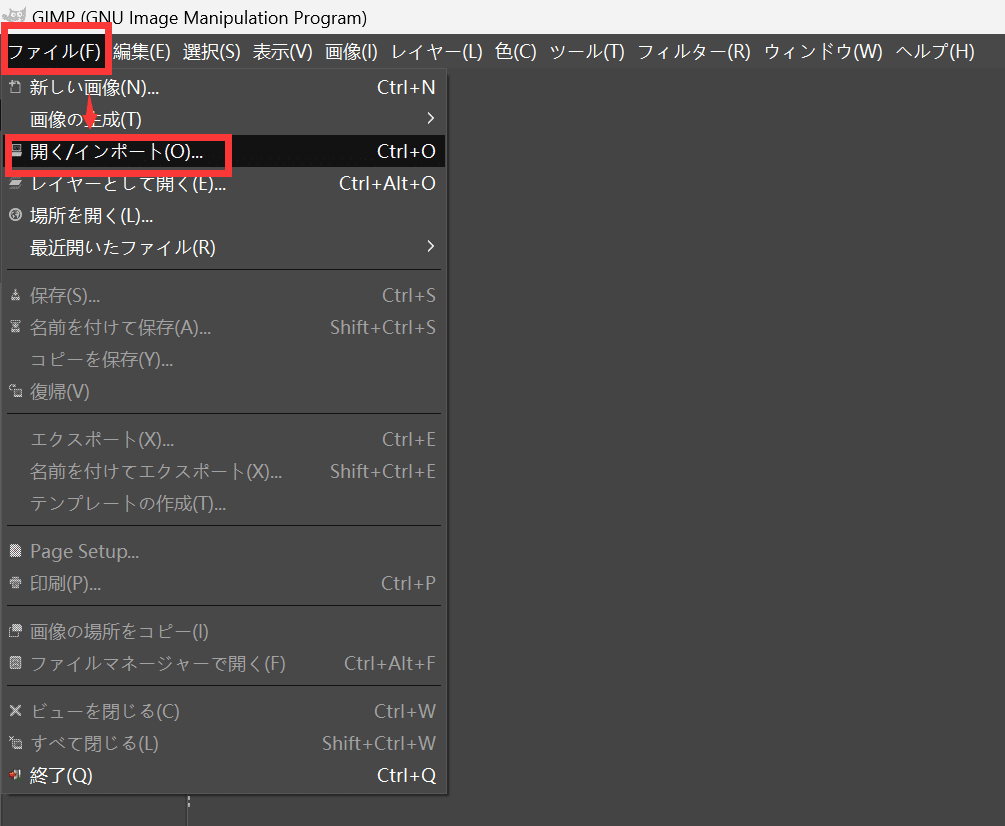Choose 新しい画像(N)... from File menu
Viewport: 1005px width, 826px height.
pos(224,87)
